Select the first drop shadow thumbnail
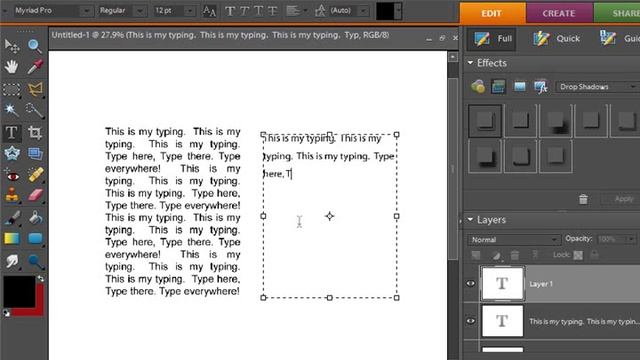This screenshot has height=360, width=640. [x=485, y=120]
